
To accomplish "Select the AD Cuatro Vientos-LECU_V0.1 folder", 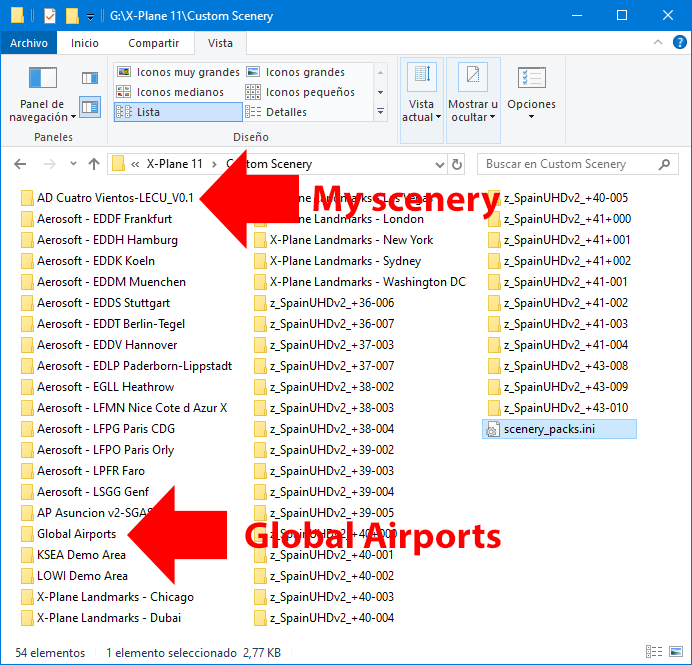I will 107,198.
